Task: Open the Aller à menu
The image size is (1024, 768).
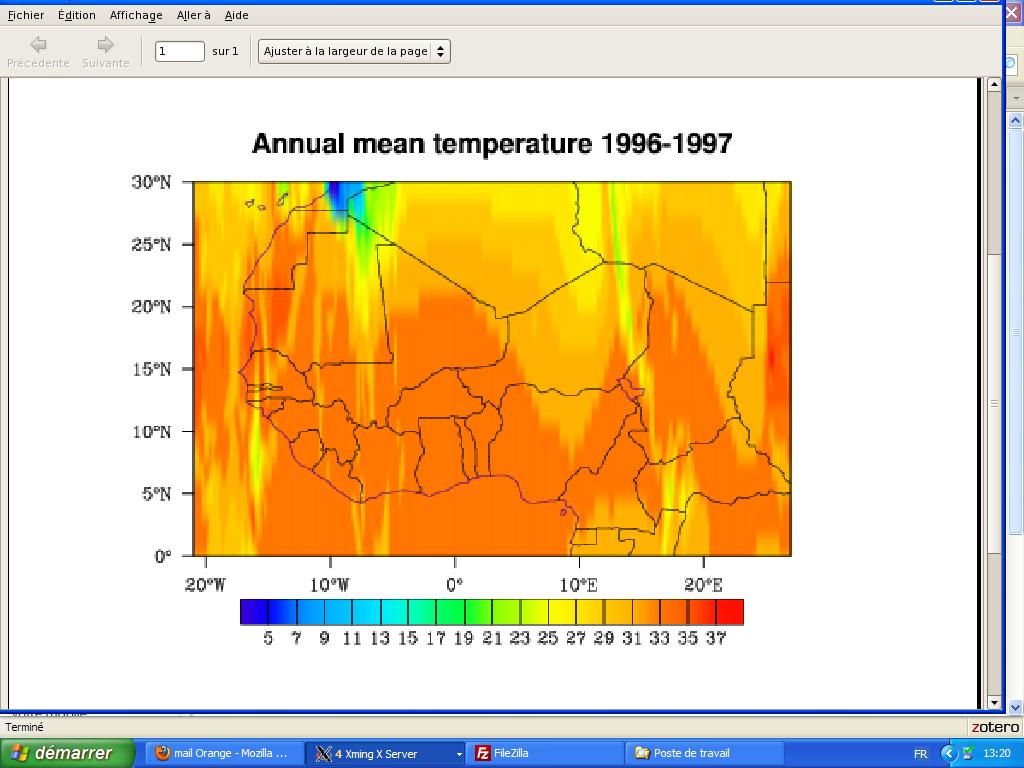Action: point(193,15)
